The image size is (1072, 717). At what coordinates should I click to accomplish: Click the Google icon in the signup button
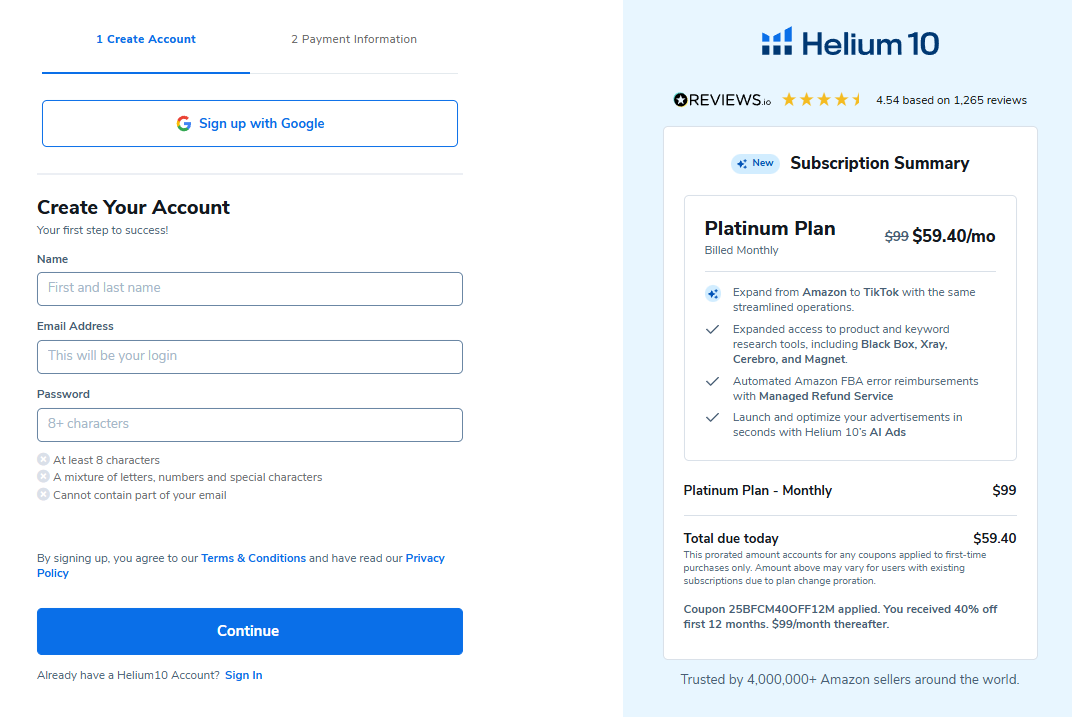184,123
